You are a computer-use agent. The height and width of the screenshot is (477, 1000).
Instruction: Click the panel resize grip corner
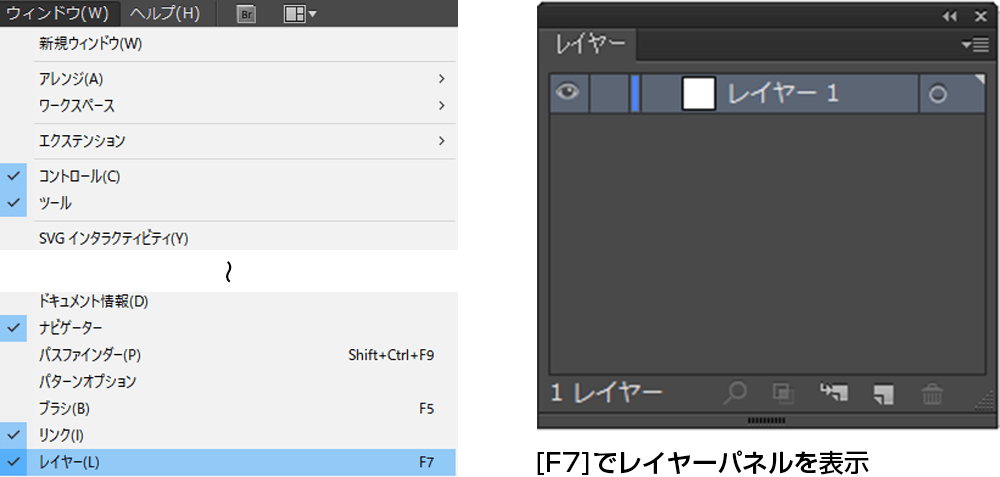click(x=982, y=402)
